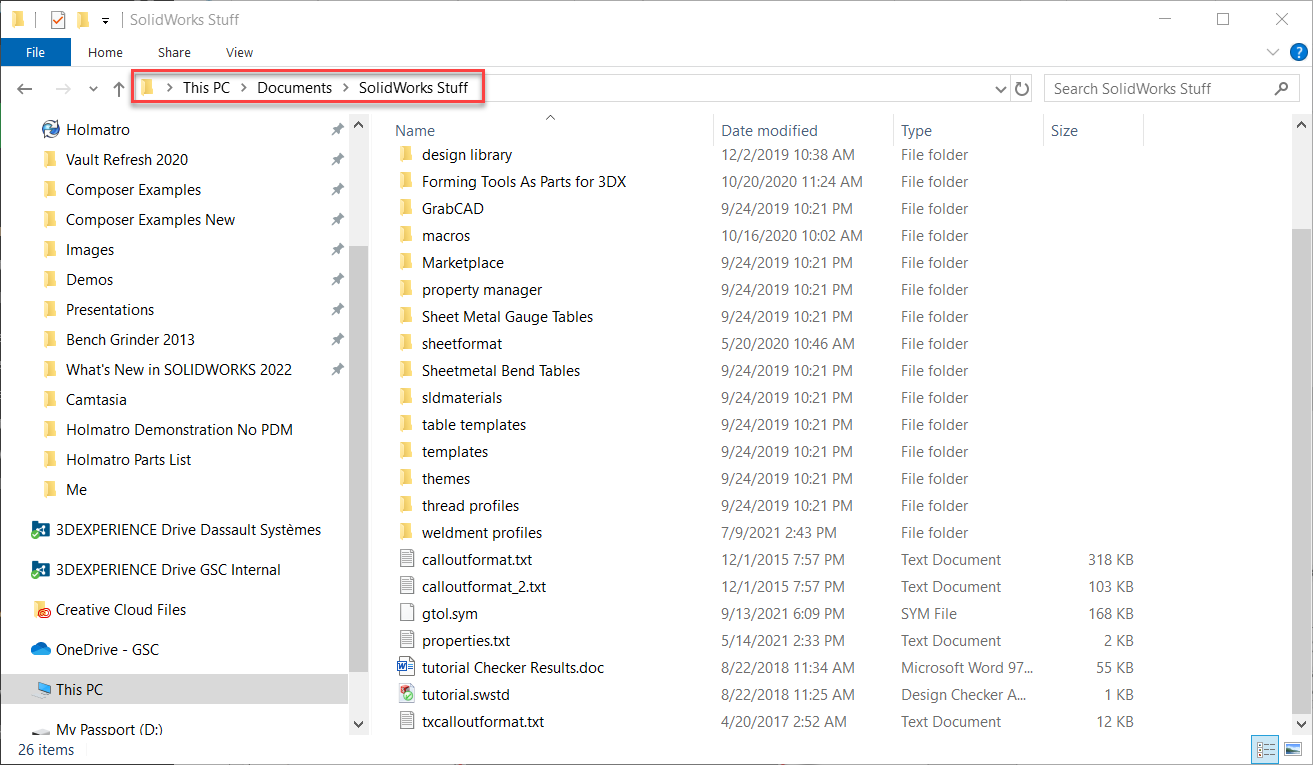Sort by the Type column header
This screenshot has height=765, width=1313.
pos(916,130)
